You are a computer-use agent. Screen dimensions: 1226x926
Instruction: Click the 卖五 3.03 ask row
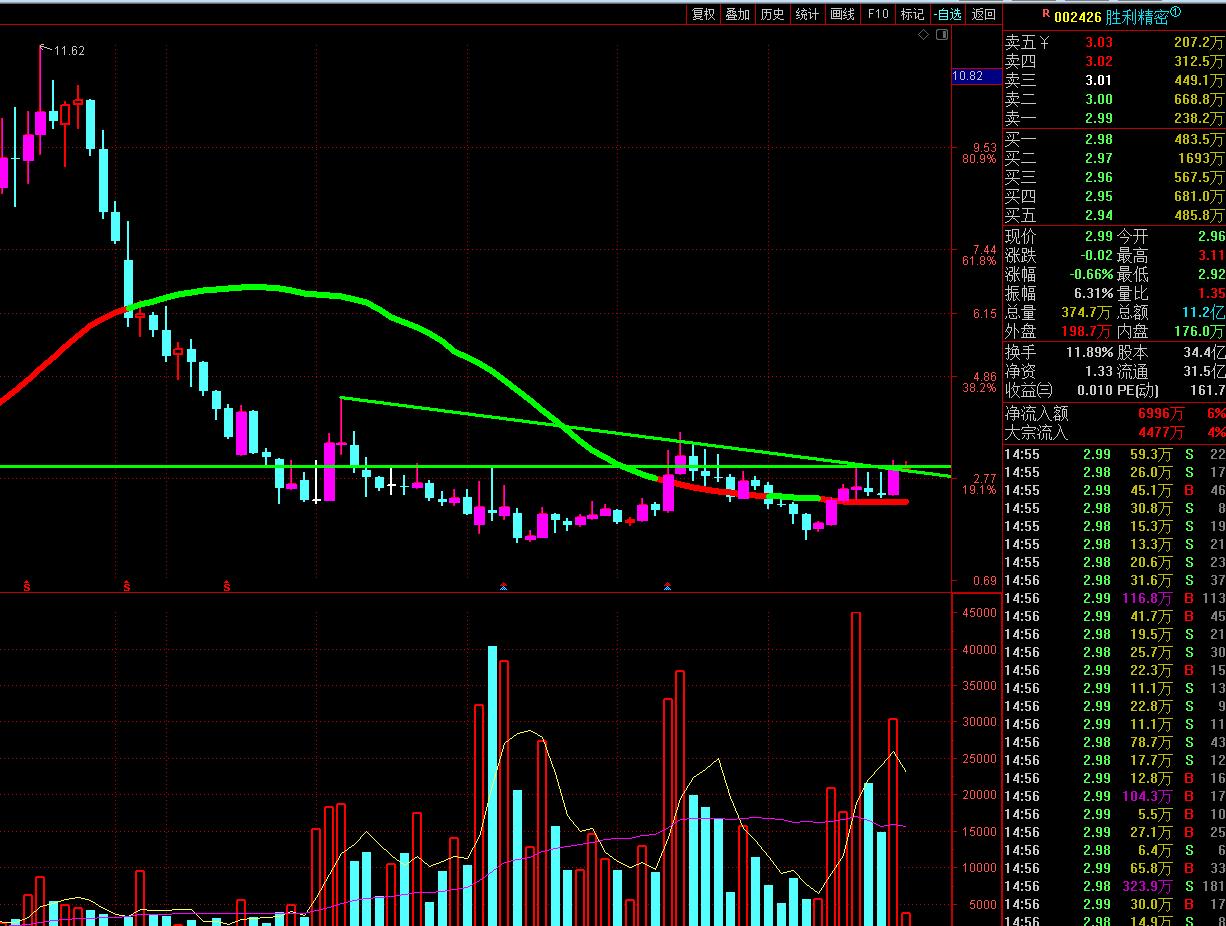[1114, 42]
